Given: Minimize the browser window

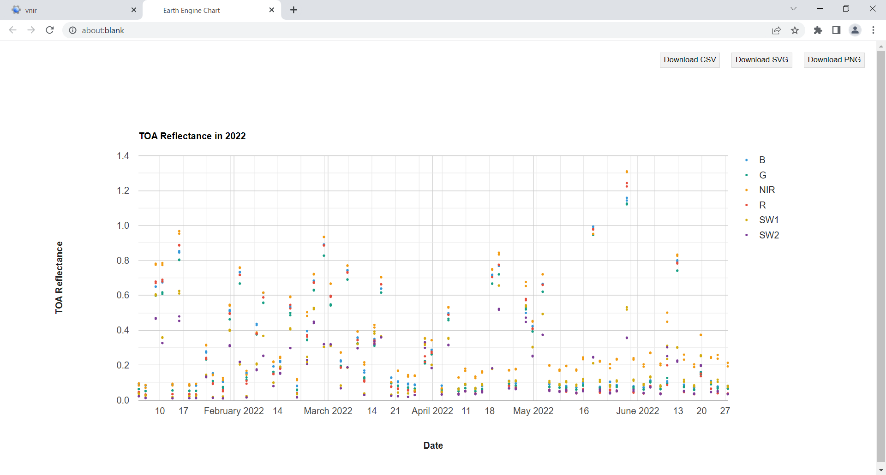Looking at the screenshot, I should click(820, 9).
